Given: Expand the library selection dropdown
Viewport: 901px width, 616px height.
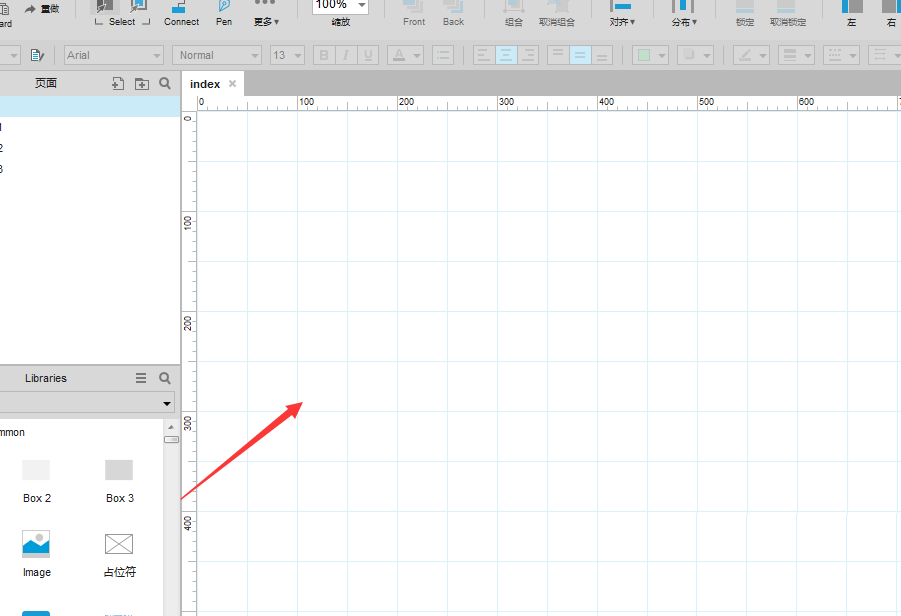Looking at the screenshot, I should 166,403.
